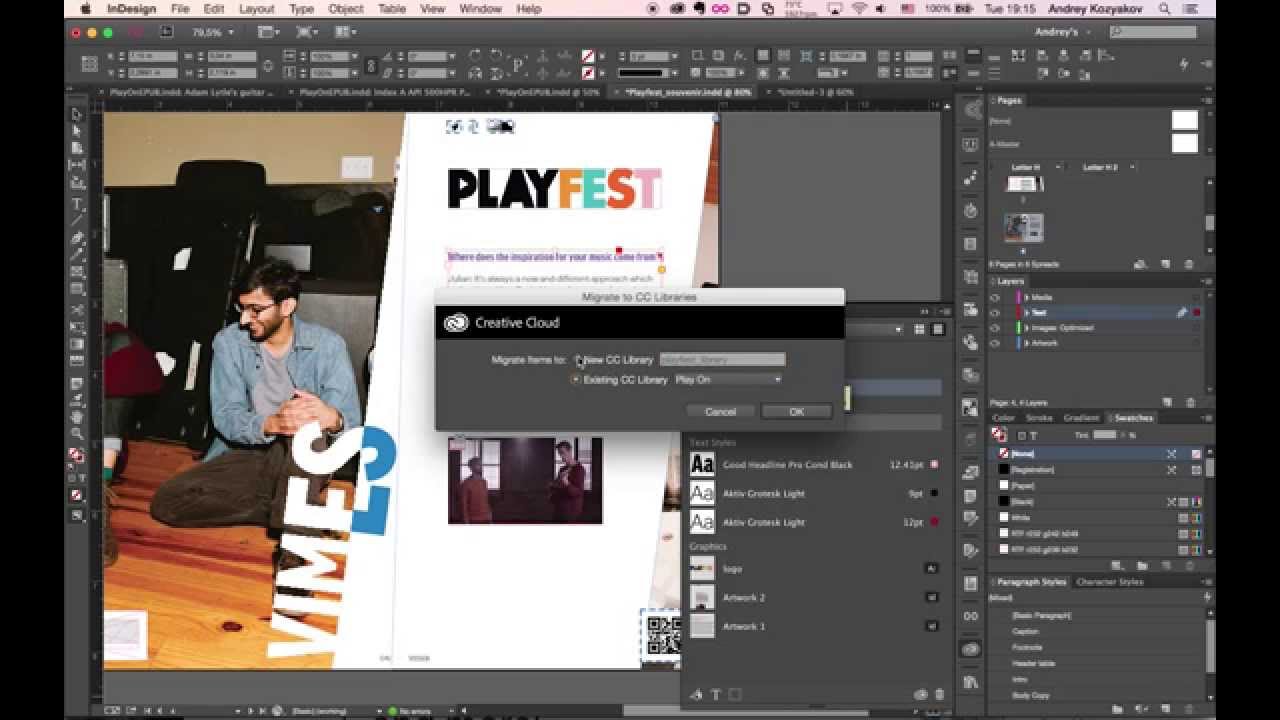Expand the Media layer
Image resolution: width=1280 pixels, height=720 pixels.
(x=1027, y=297)
